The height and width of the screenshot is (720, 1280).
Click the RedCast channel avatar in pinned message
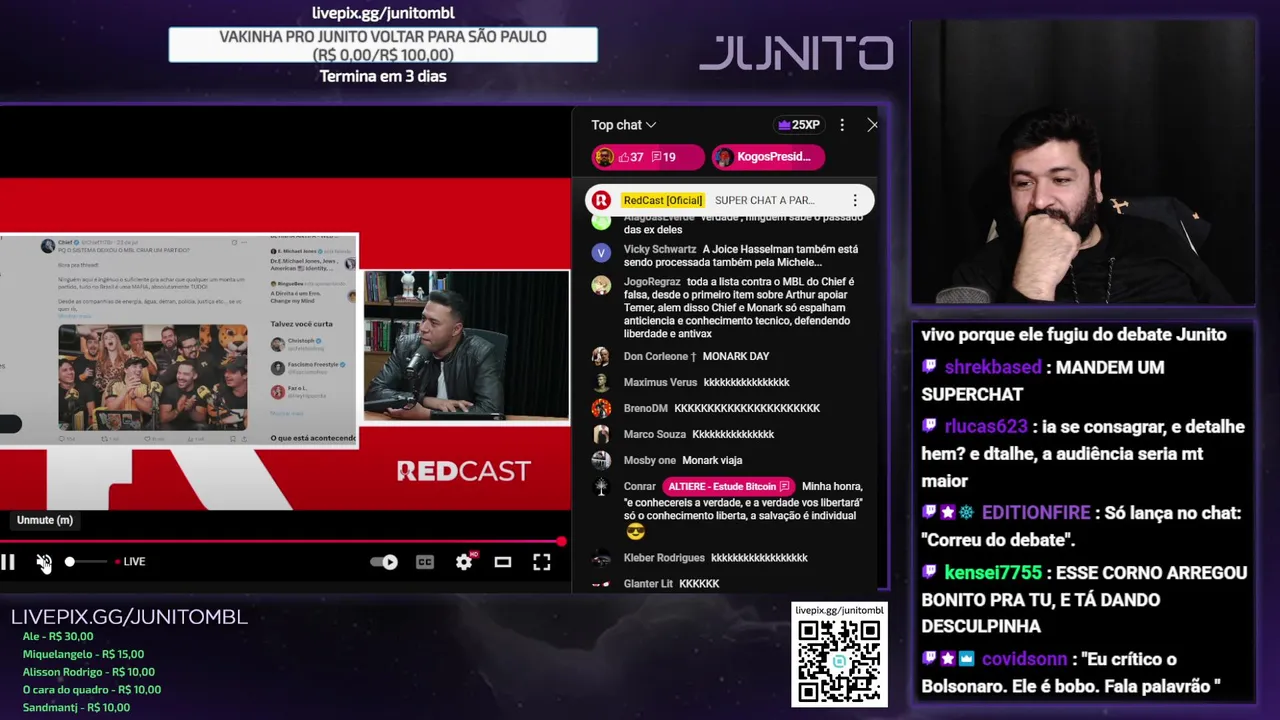coord(601,200)
